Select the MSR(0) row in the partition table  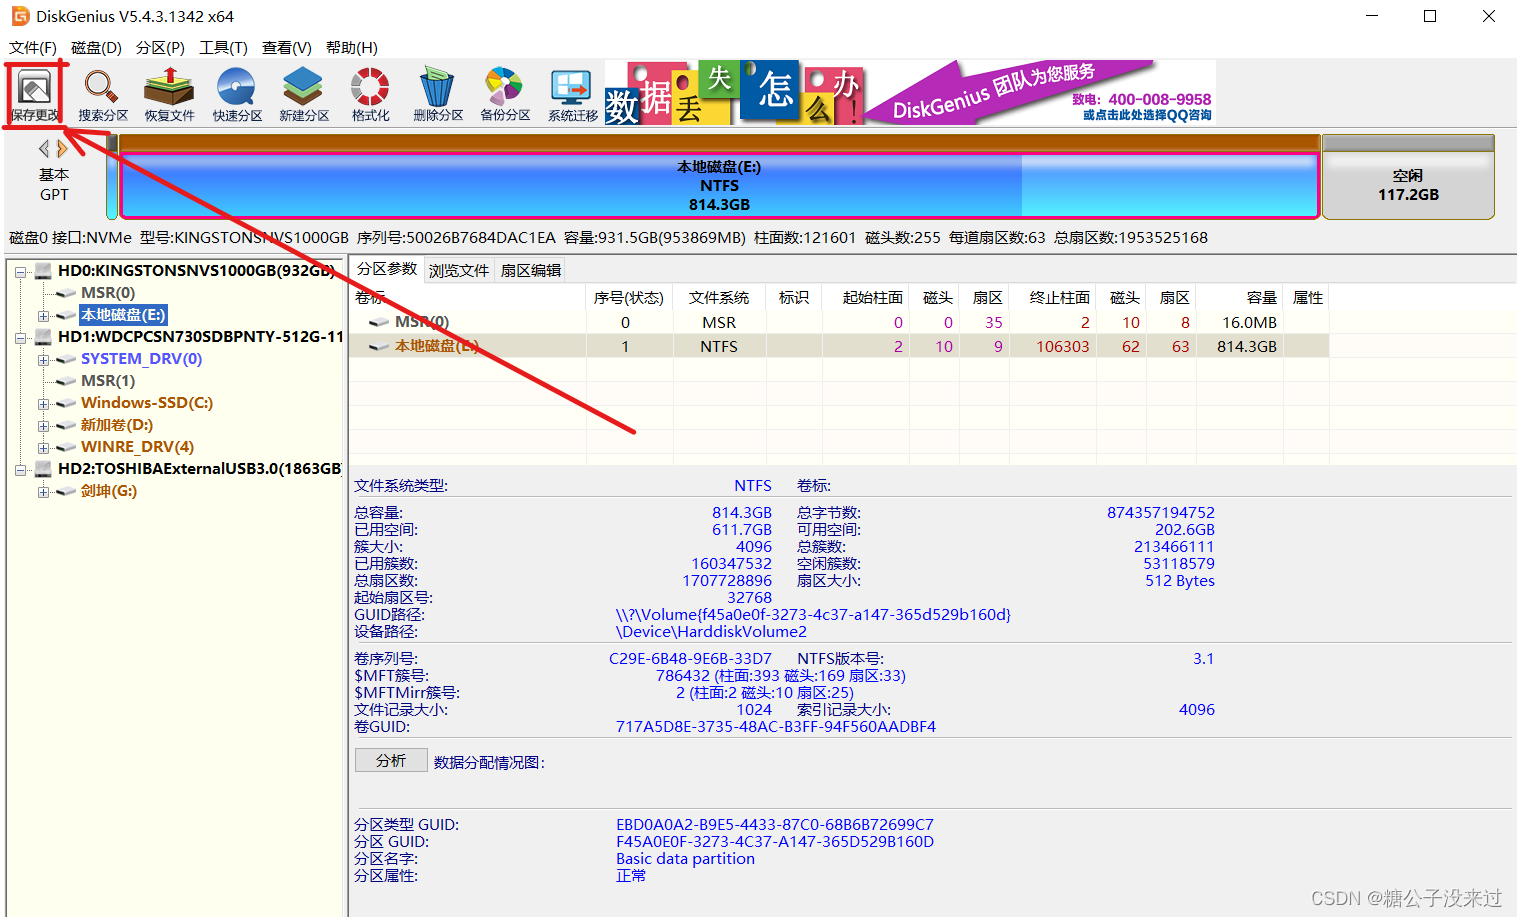[x=700, y=322]
